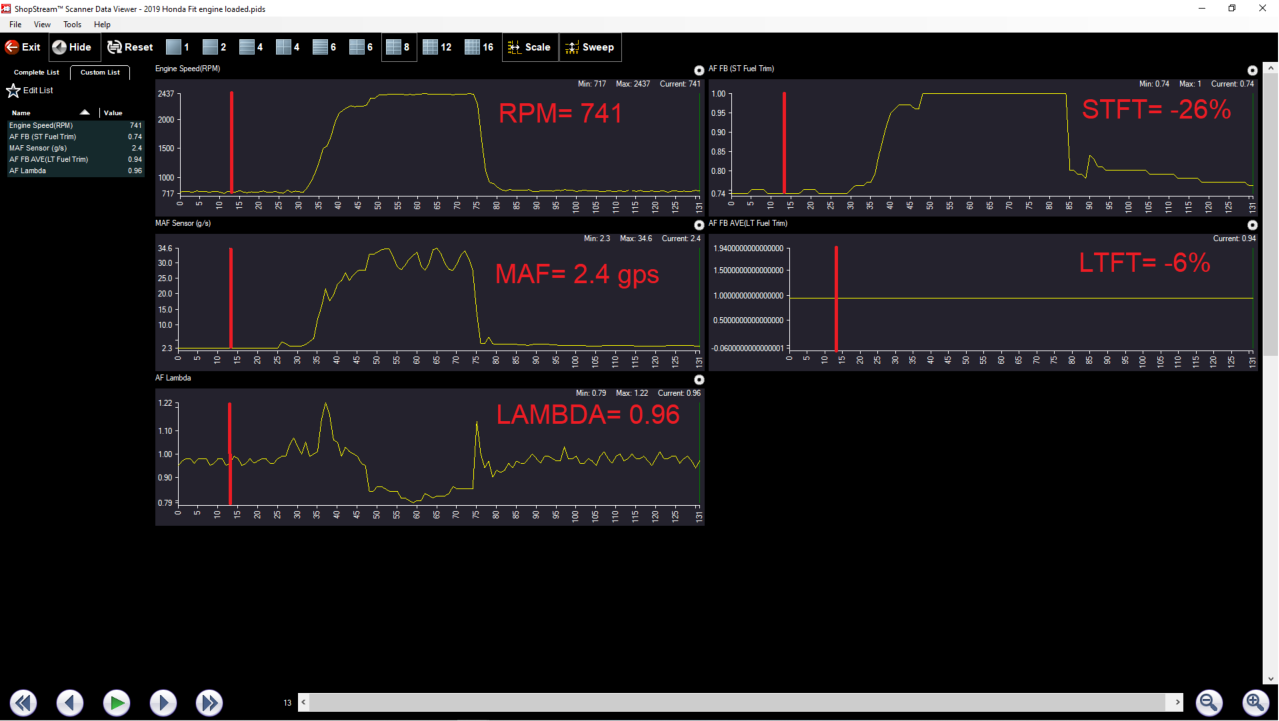Open the File menu

point(16,24)
